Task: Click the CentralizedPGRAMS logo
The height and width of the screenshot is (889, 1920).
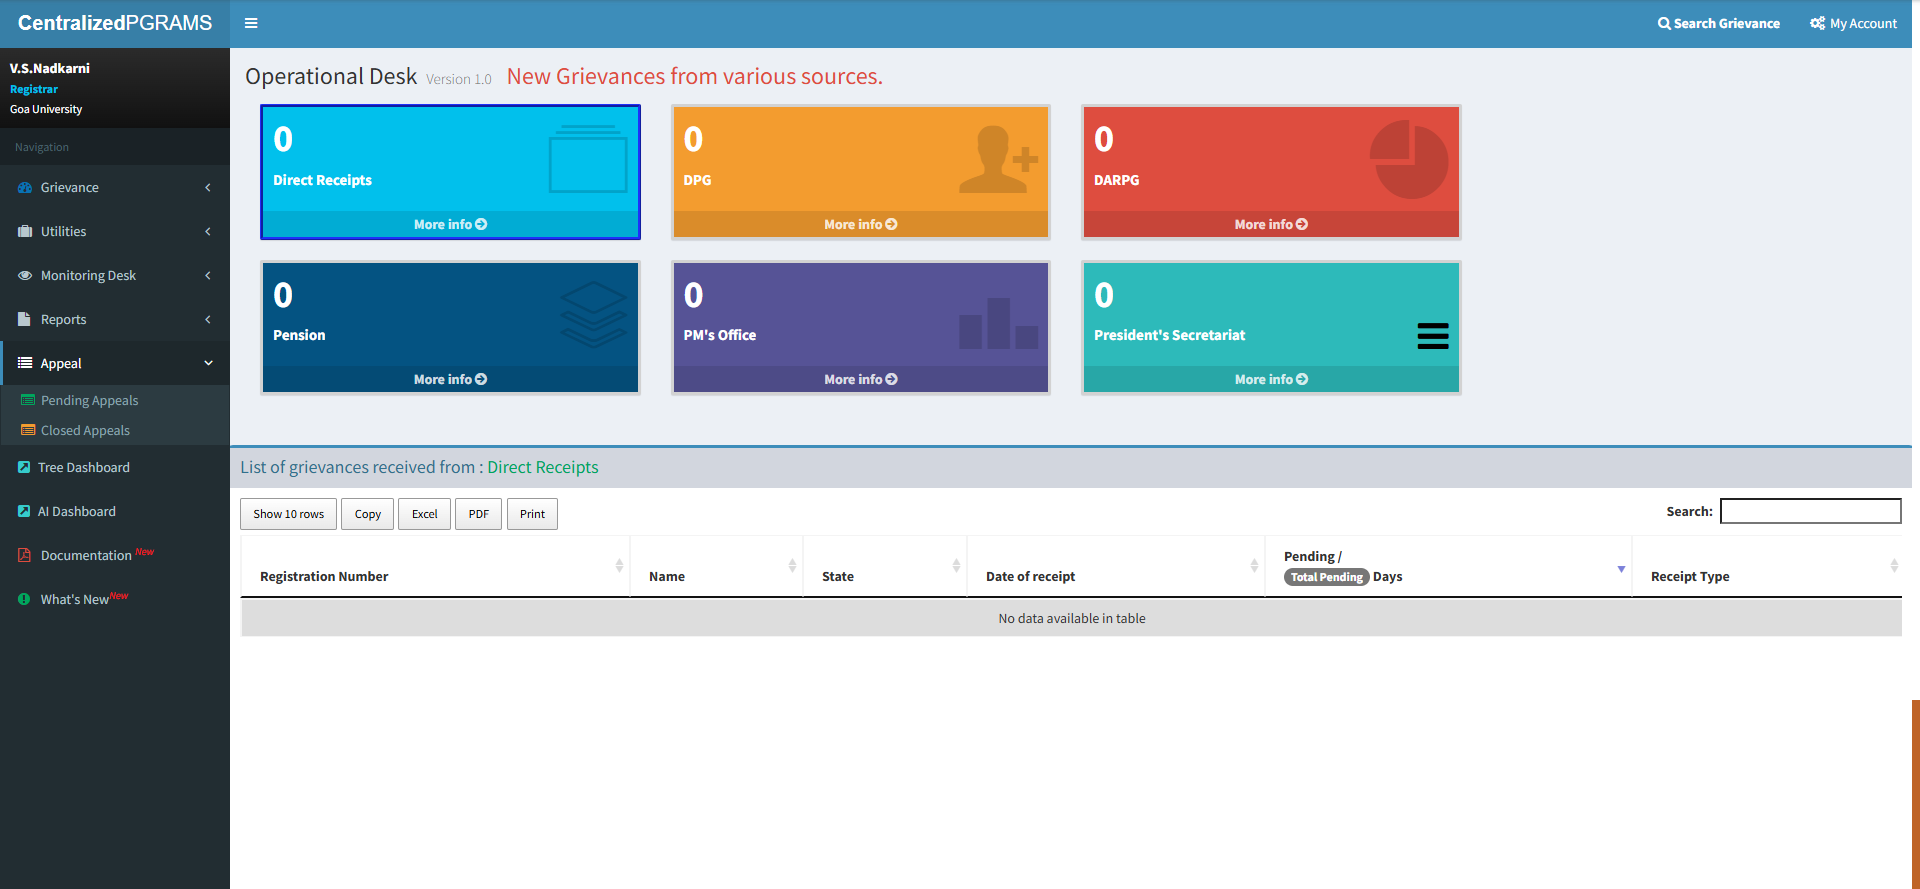Action: (115, 23)
